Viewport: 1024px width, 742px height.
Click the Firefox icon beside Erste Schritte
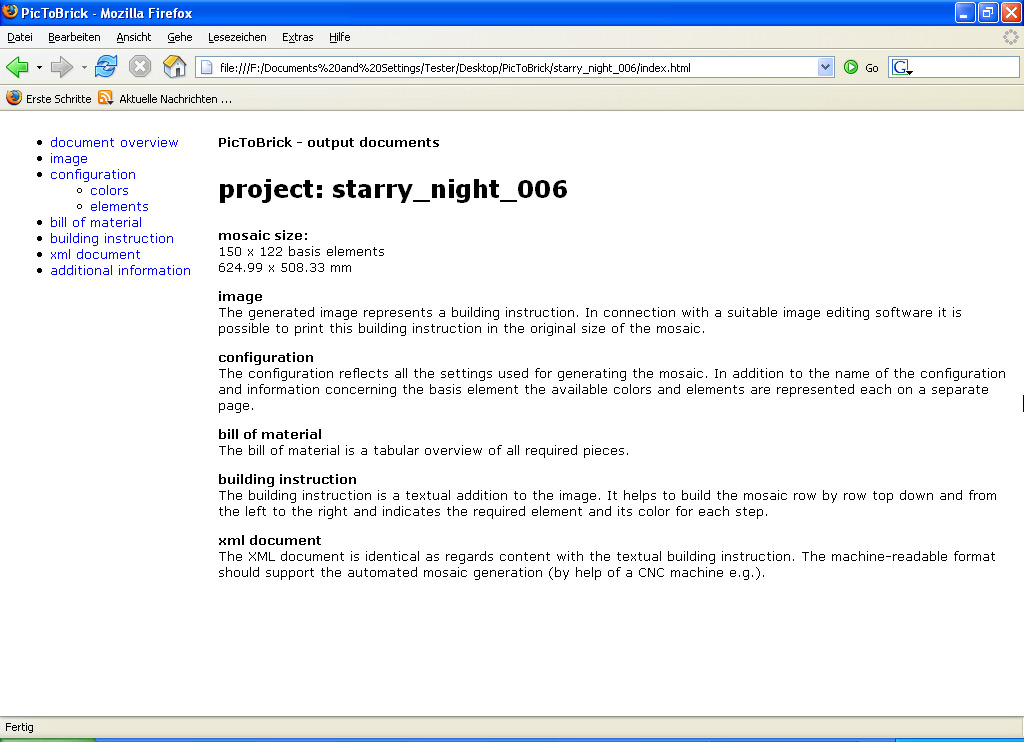(x=14, y=98)
